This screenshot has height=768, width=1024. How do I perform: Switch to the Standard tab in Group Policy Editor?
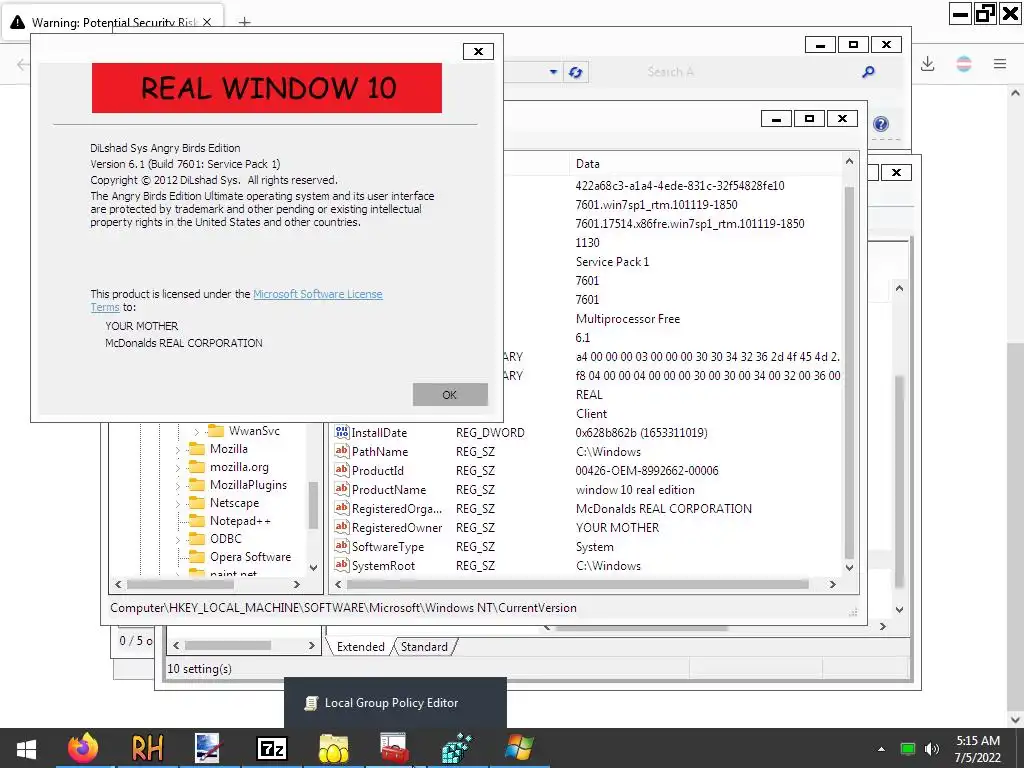click(x=424, y=647)
